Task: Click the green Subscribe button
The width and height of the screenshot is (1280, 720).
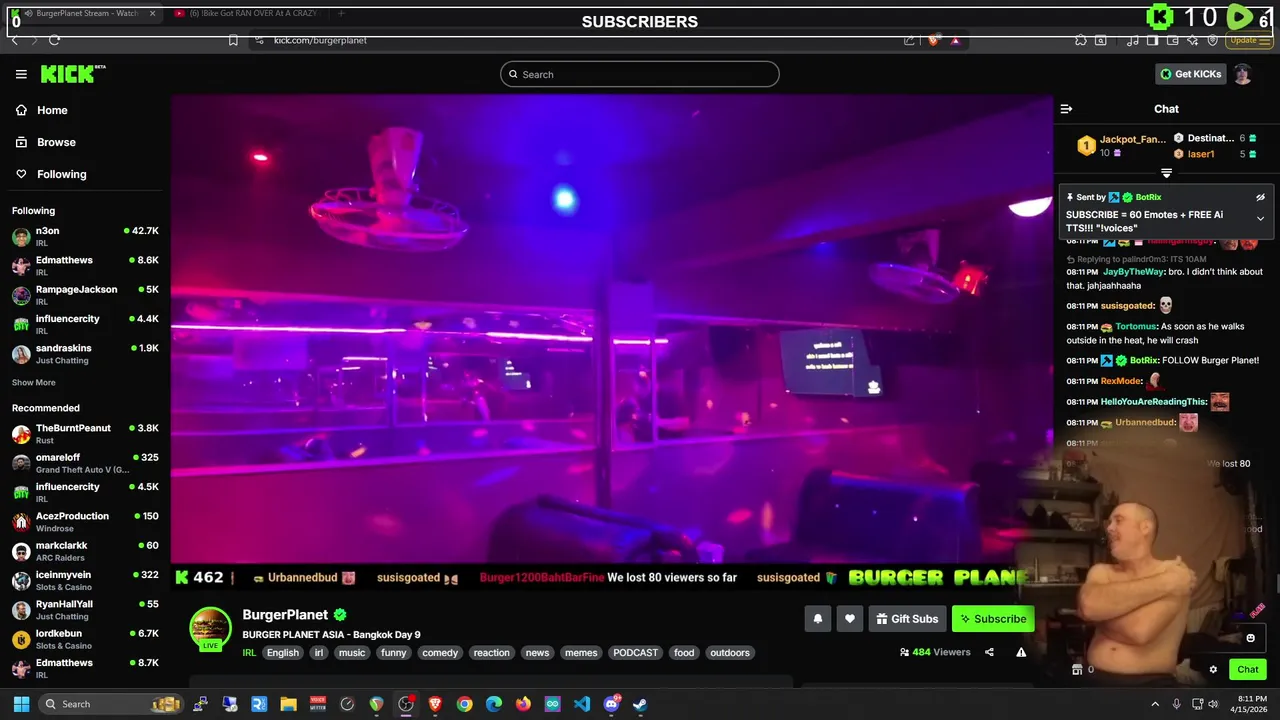Action: click(x=993, y=619)
